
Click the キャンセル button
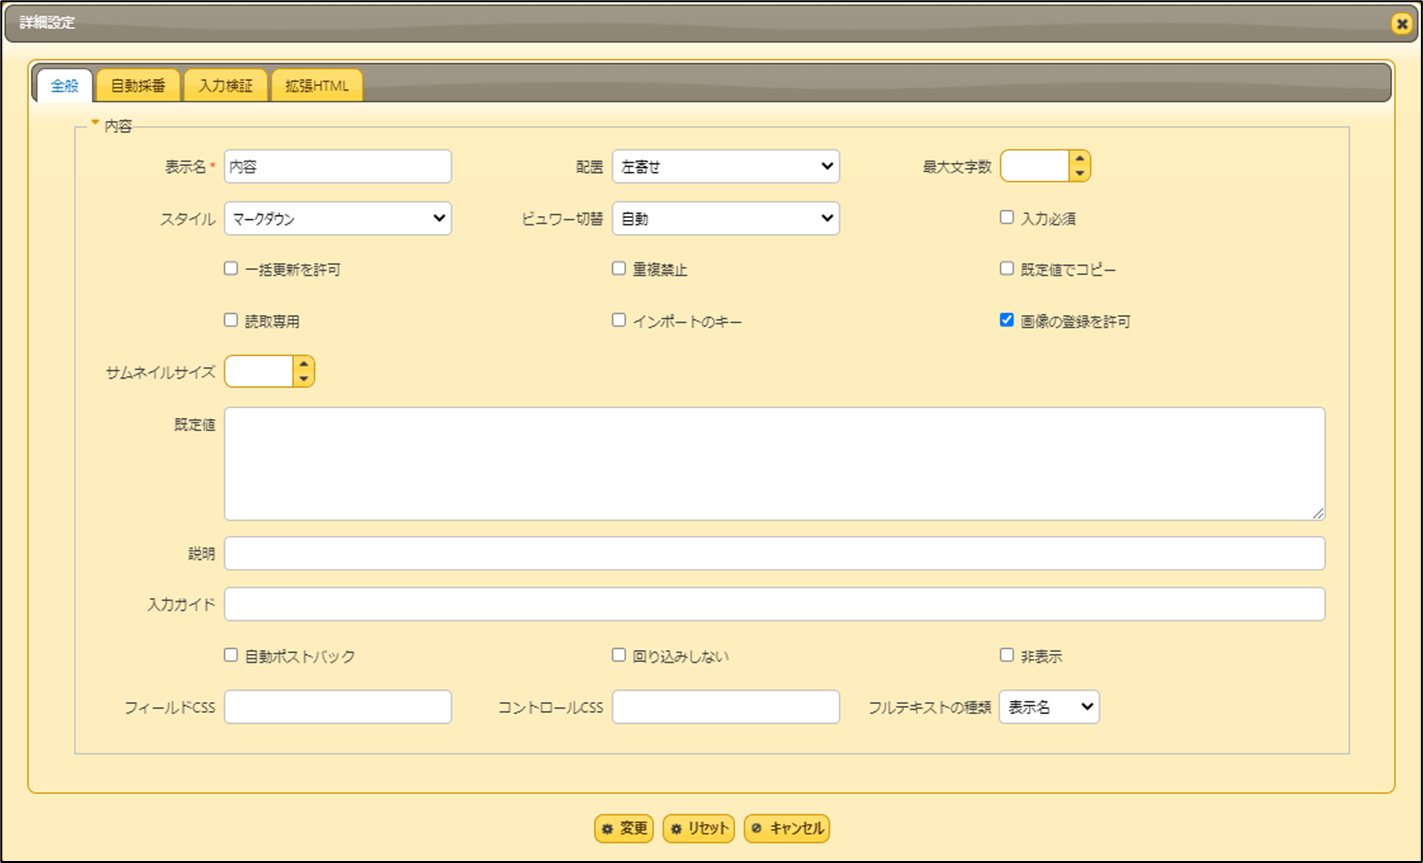click(x=787, y=829)
